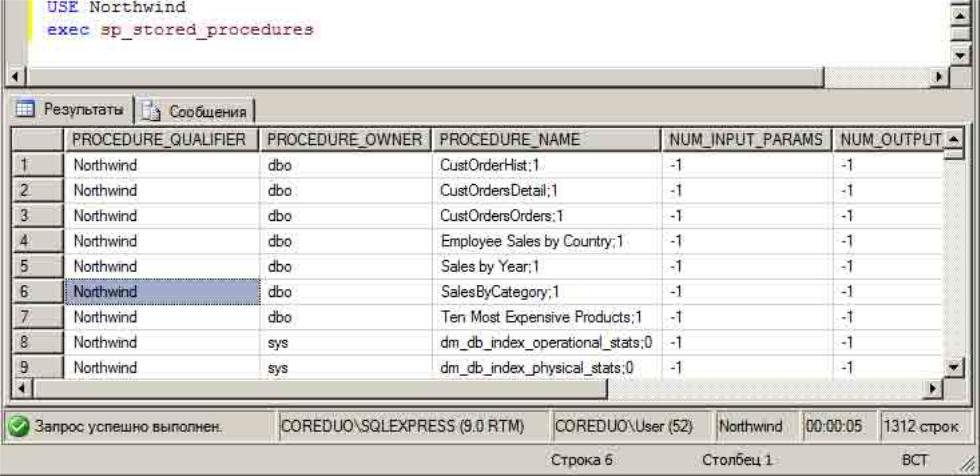Click the results grid horizontal scrollbar thumb
980x476 pixels.
[319, 389]
